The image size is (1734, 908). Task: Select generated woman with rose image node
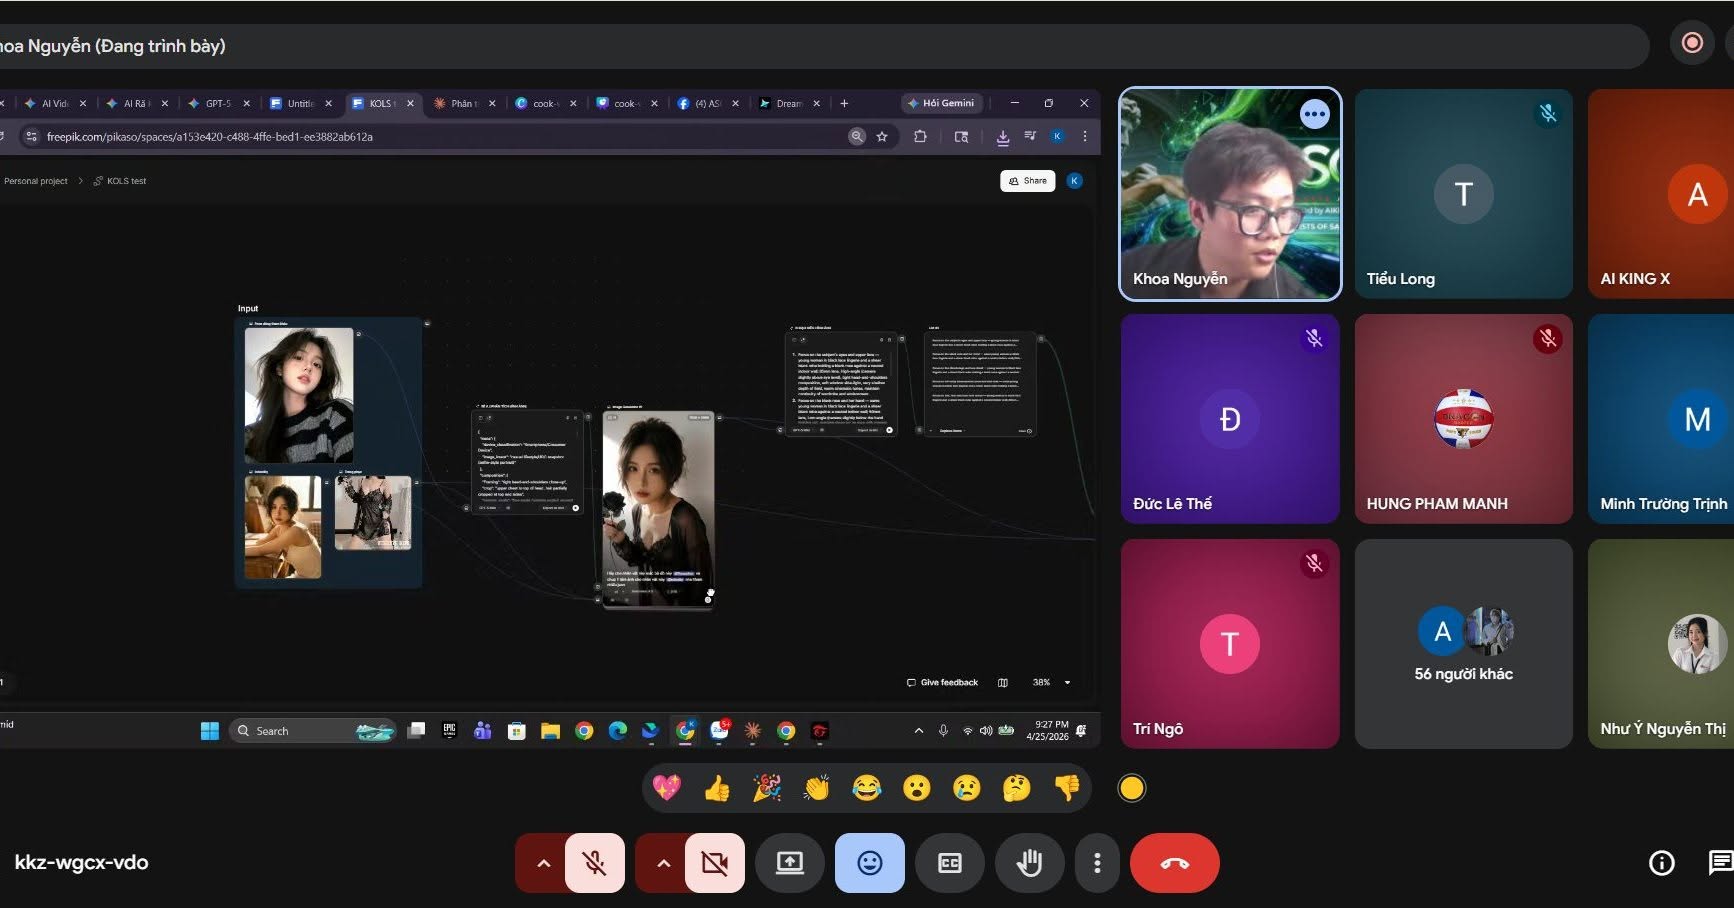[659, 508]
